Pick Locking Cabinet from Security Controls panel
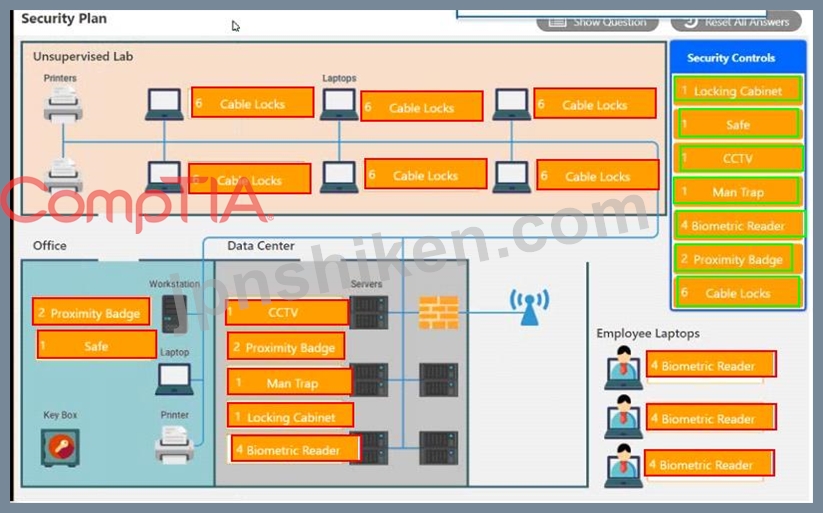The height and width of the screenshot is (513, 823). click(x=738, y=90)
